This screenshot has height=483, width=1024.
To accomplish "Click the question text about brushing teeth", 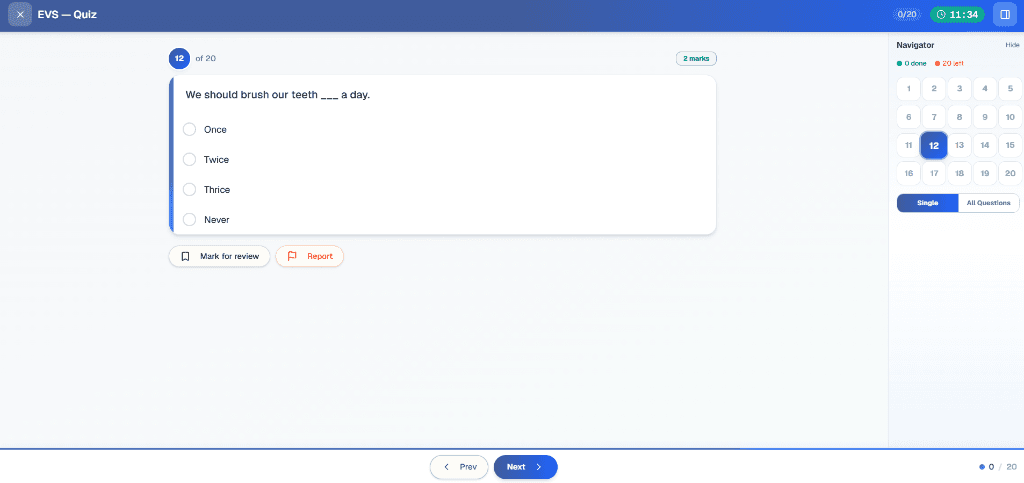I will (x=278, y=95).
